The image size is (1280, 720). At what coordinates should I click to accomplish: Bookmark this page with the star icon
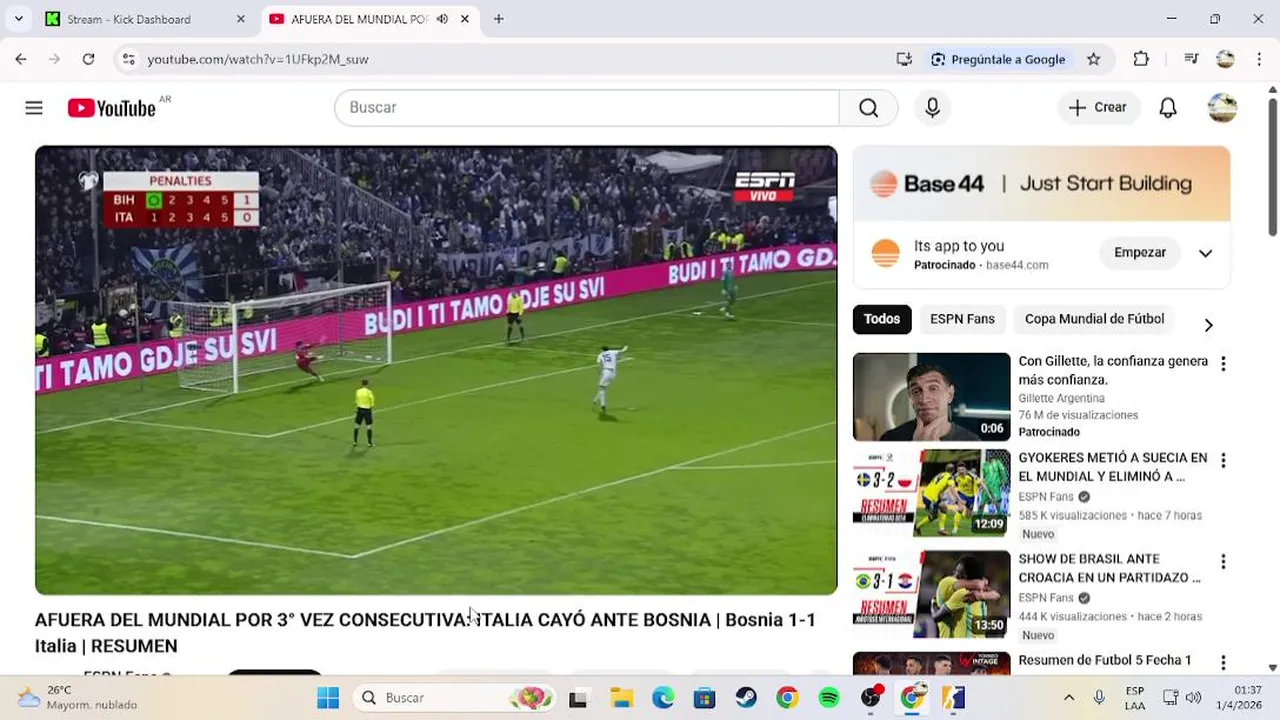[x=1093, y=59]
